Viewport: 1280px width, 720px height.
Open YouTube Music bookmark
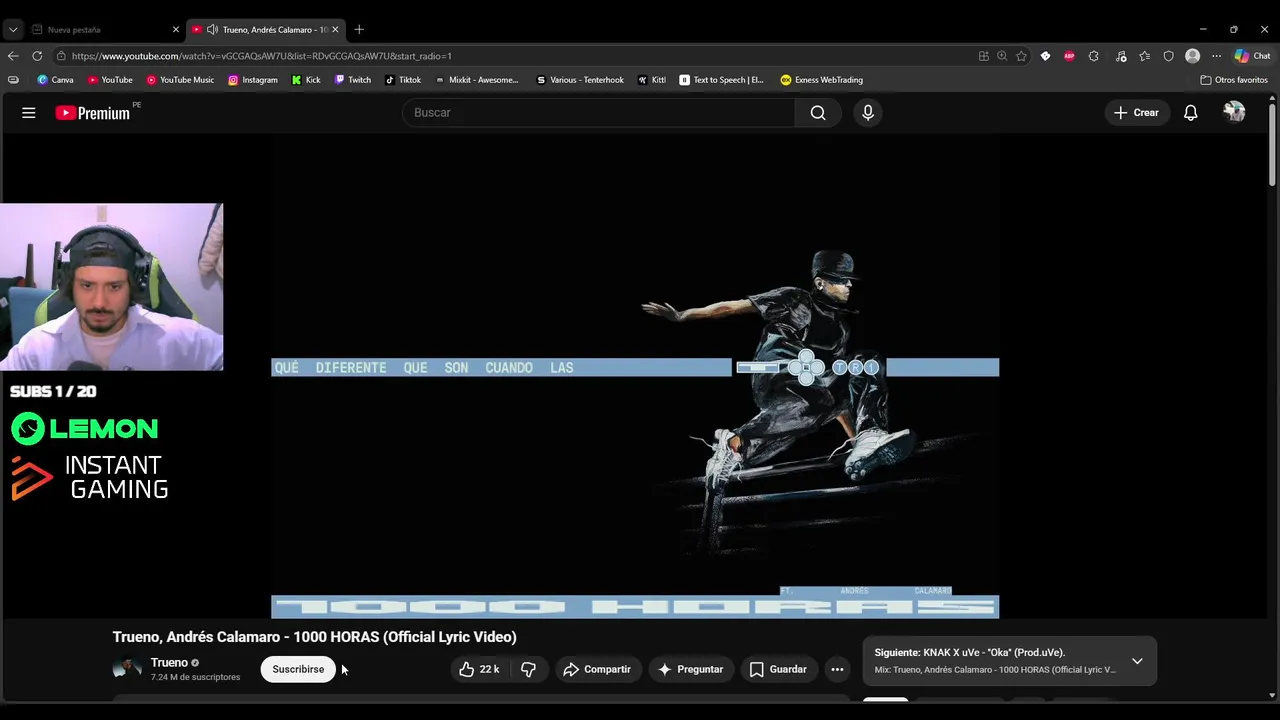pos(180,80)
